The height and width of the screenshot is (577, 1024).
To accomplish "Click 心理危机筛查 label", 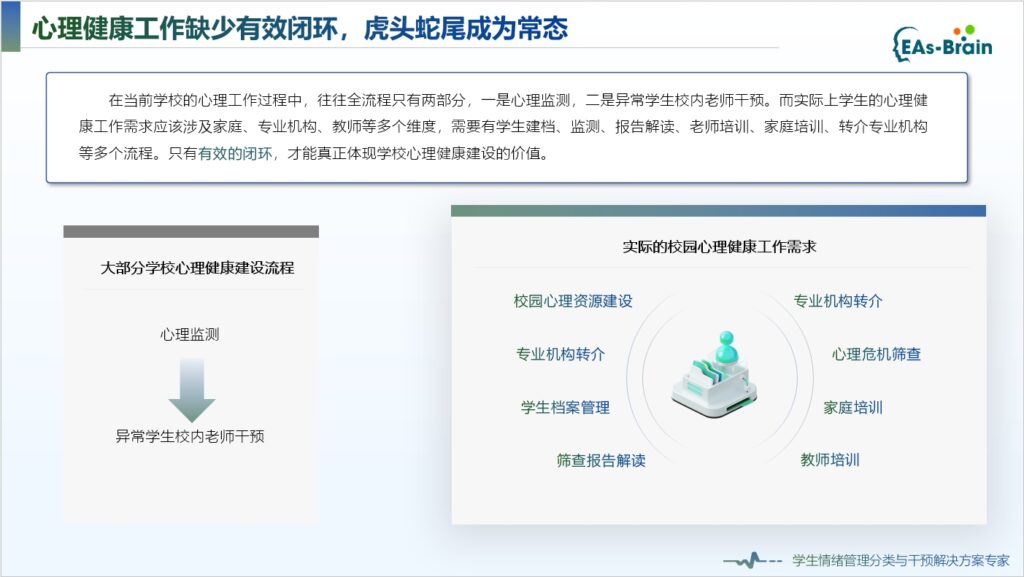I will (876, 354).
